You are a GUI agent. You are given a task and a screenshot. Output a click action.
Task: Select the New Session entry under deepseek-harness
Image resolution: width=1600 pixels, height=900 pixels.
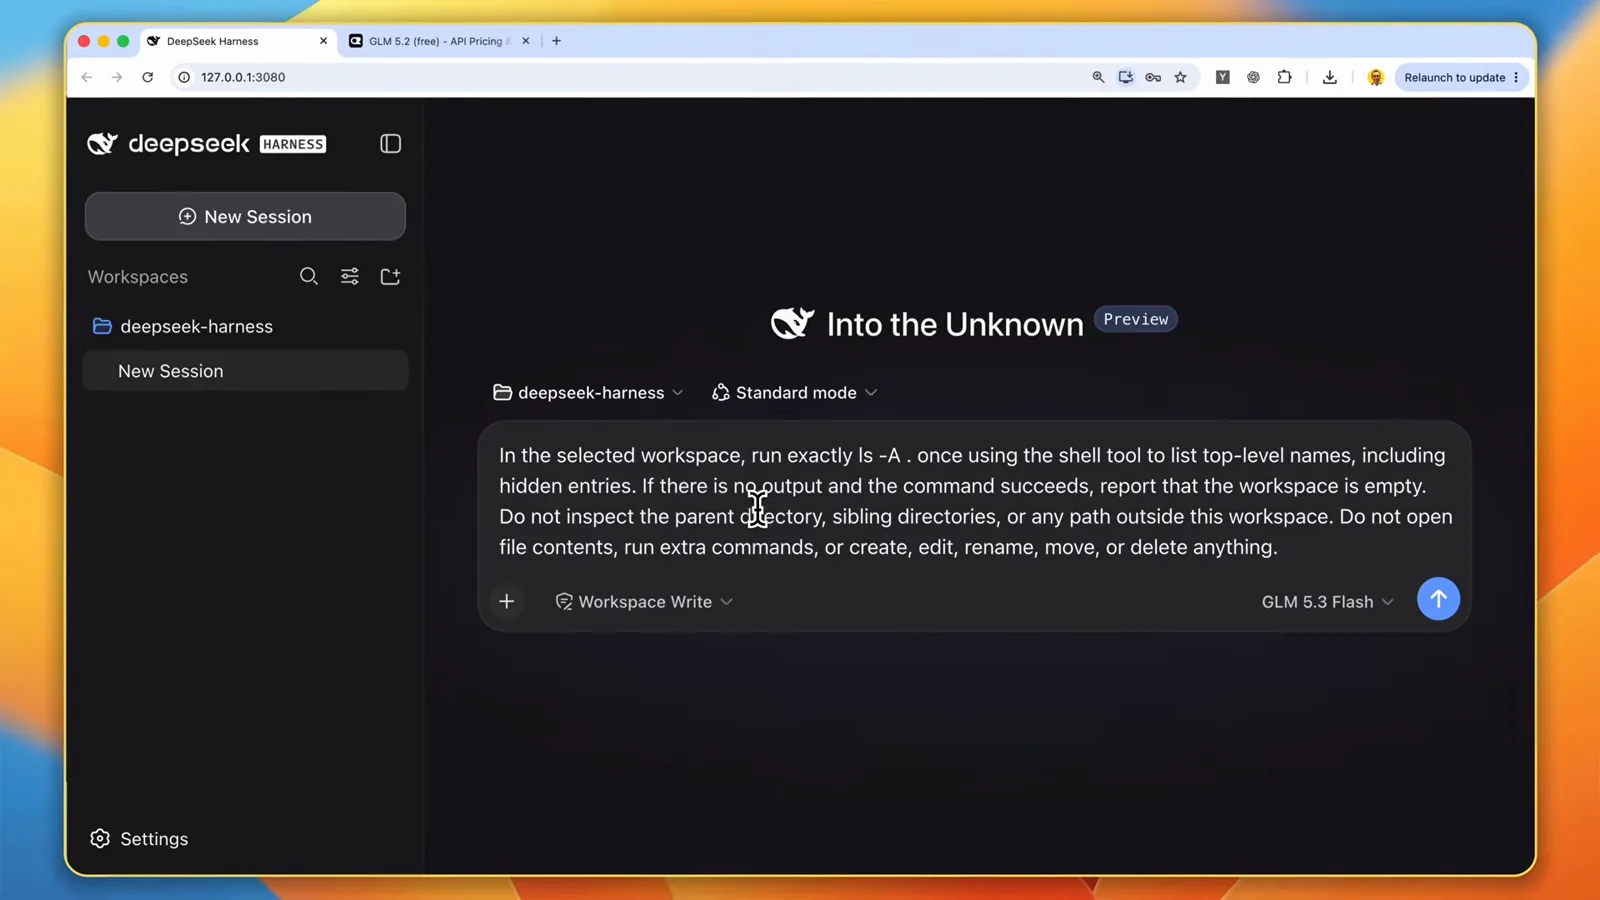(x=245, y=371)
